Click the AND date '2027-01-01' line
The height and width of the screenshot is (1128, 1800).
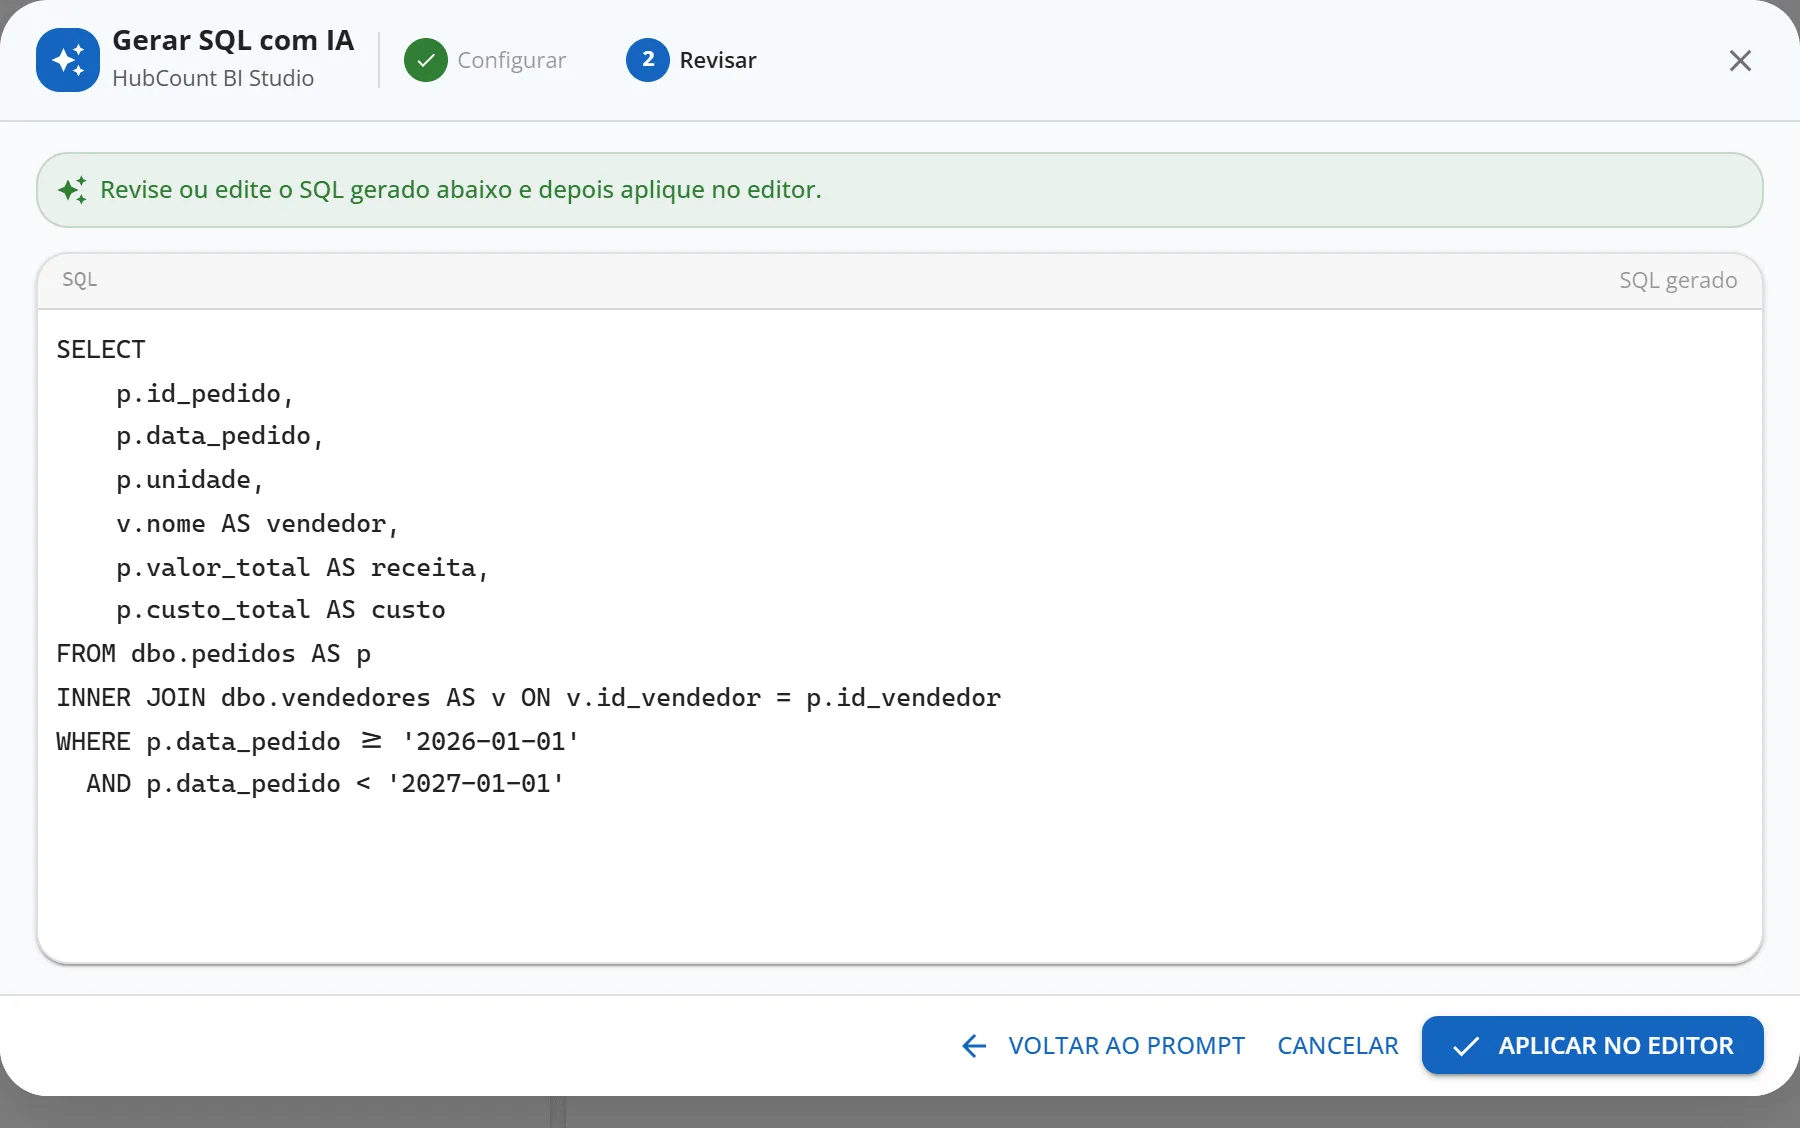click(325, 784)
